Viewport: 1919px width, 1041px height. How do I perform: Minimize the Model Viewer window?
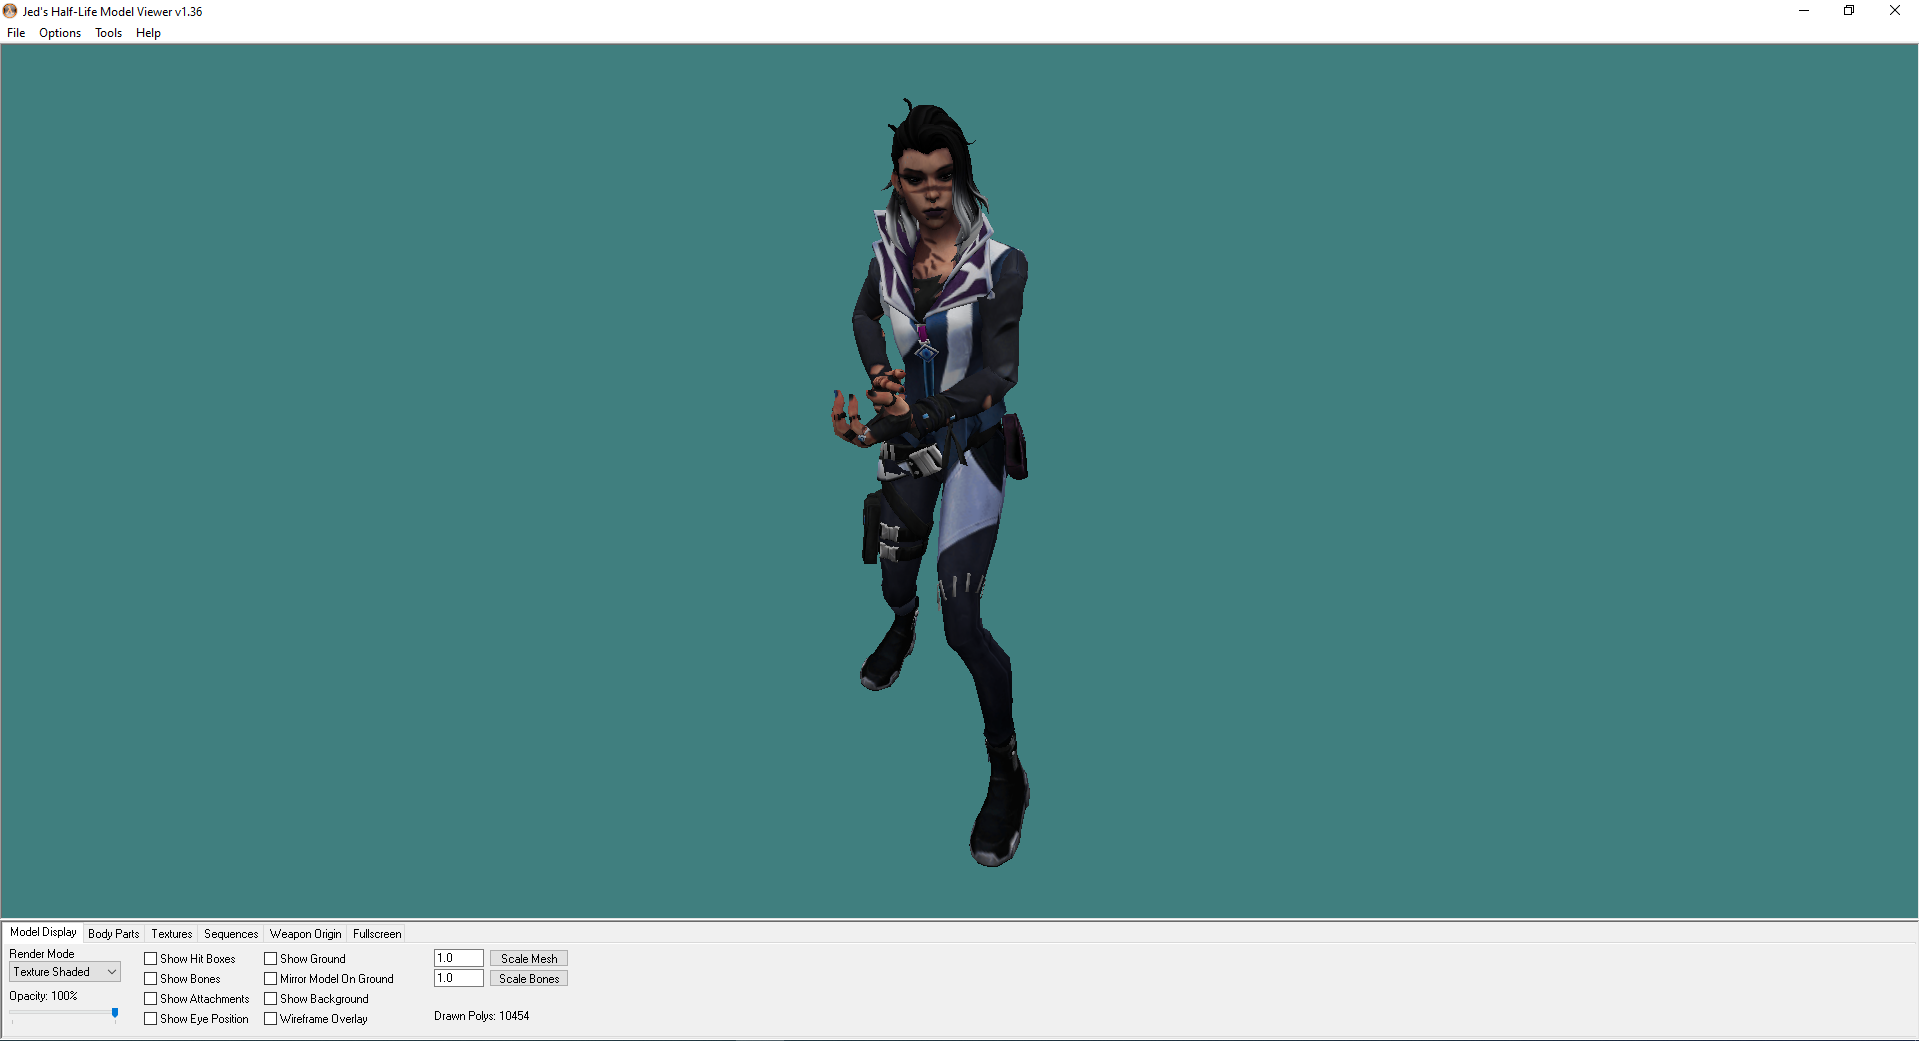(1804, 11)
